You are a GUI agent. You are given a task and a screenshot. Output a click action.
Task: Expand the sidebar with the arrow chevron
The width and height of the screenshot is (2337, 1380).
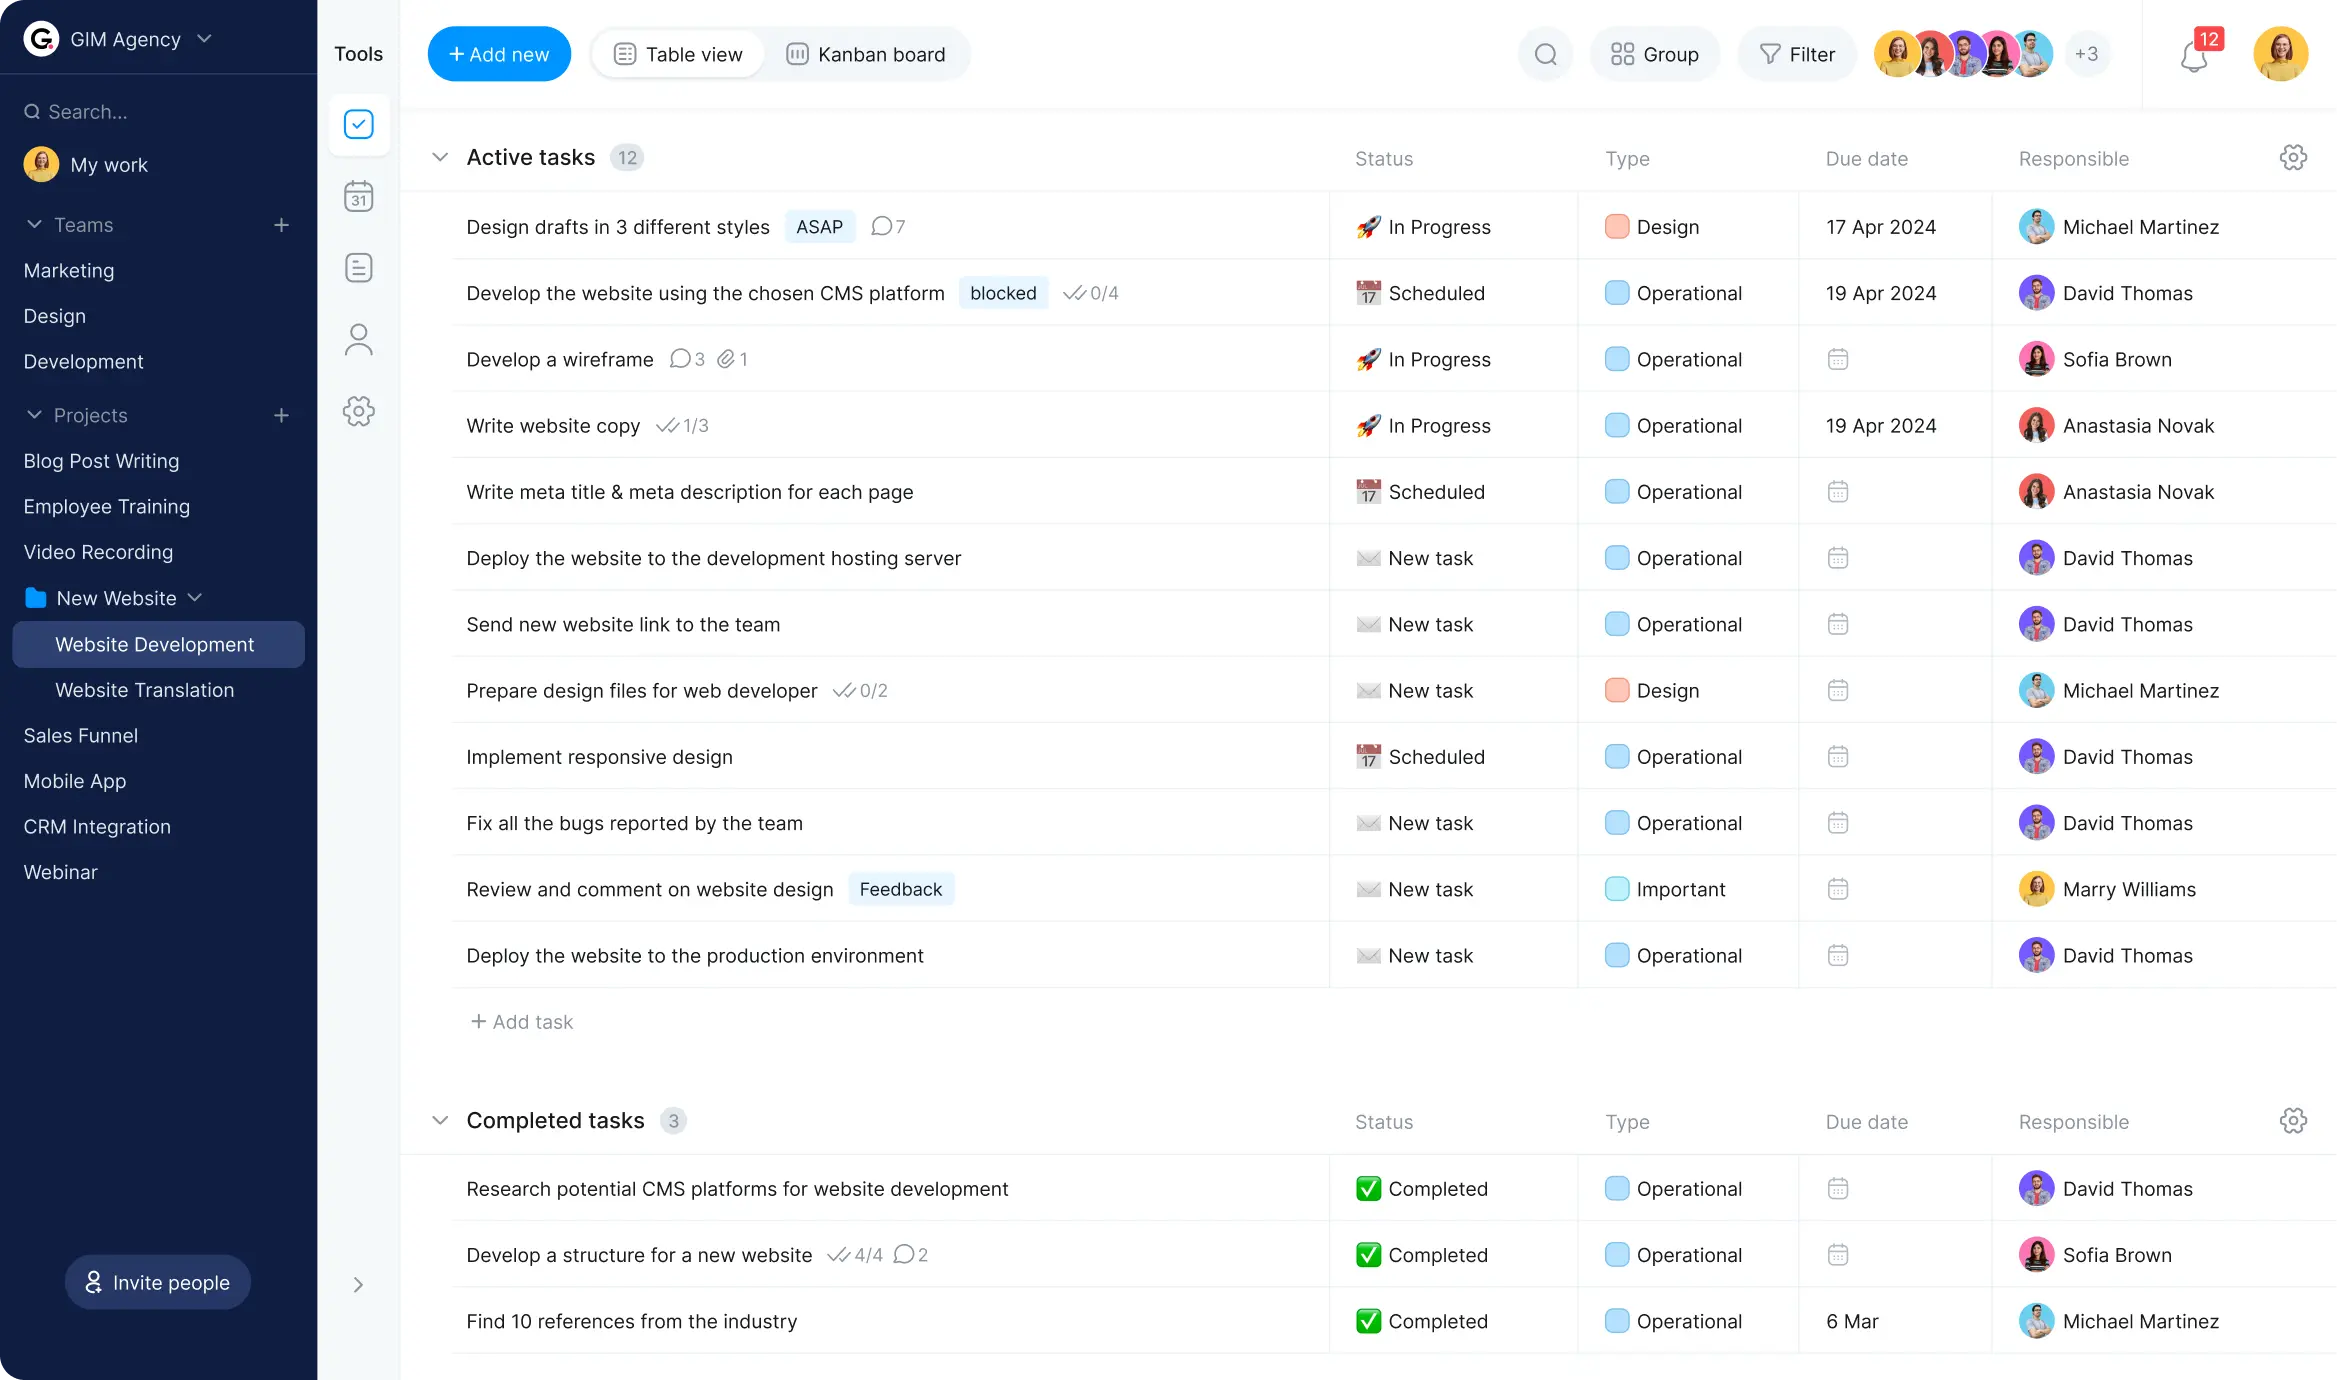[358, 1285]
